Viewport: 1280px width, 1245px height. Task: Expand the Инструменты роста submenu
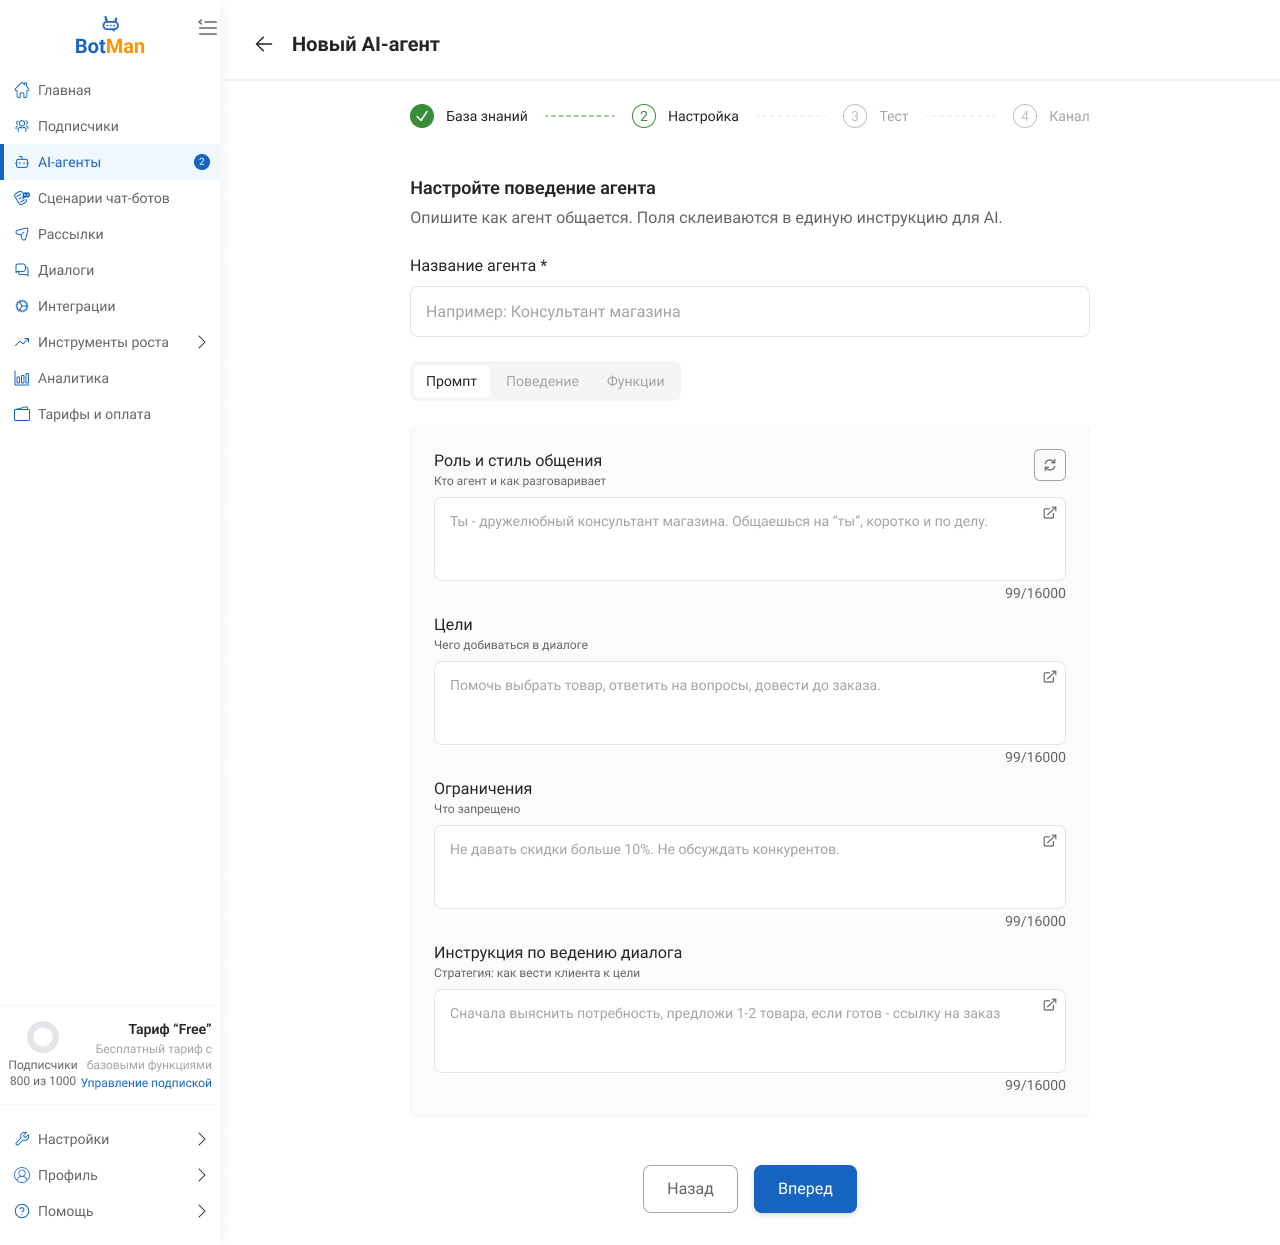(201, 342)
